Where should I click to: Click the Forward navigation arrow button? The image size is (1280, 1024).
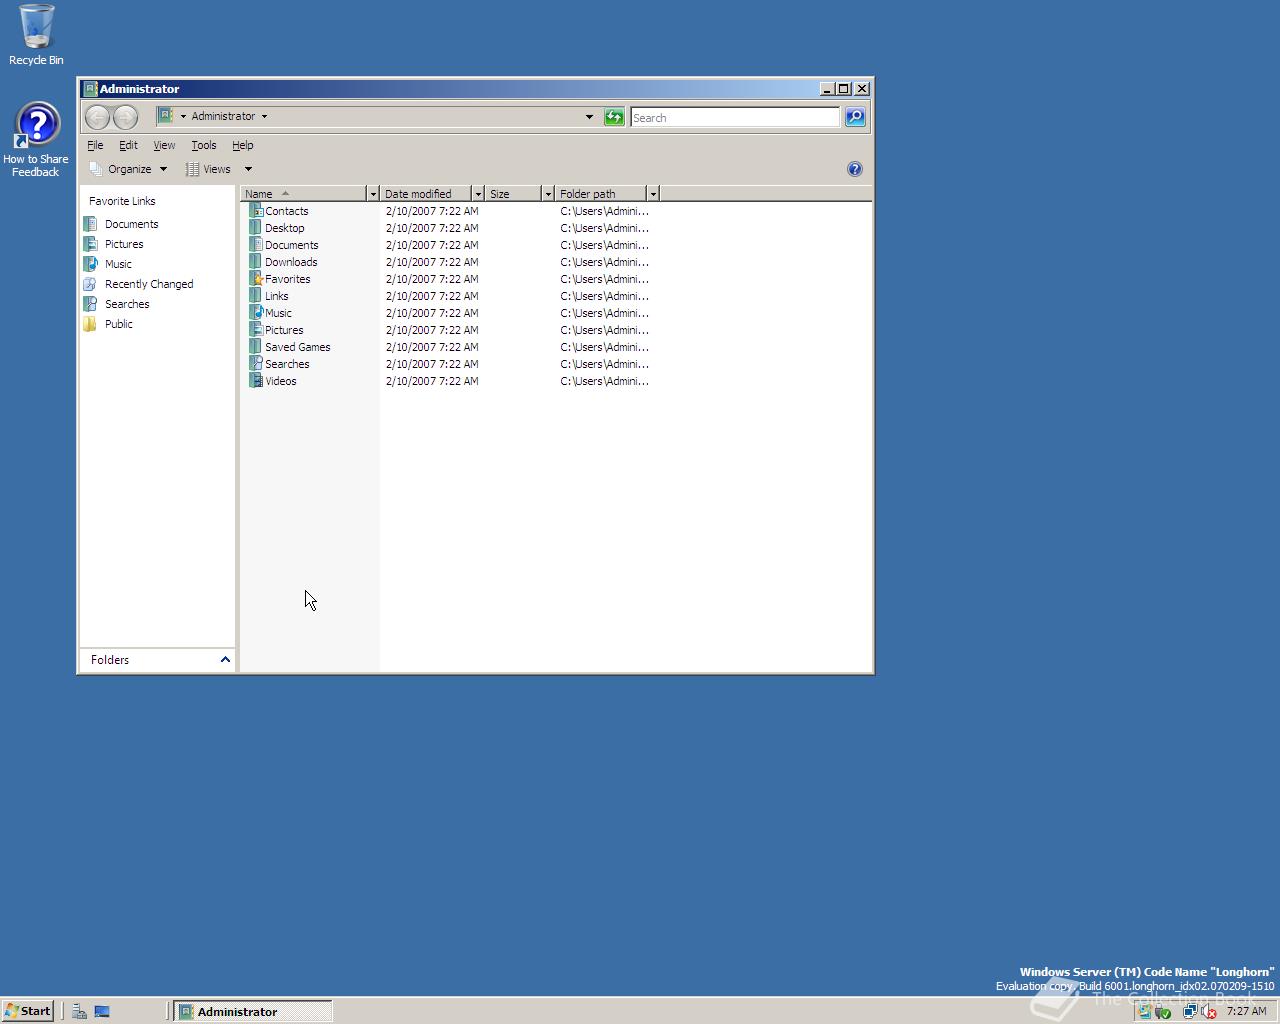click(x=125, y=117)
